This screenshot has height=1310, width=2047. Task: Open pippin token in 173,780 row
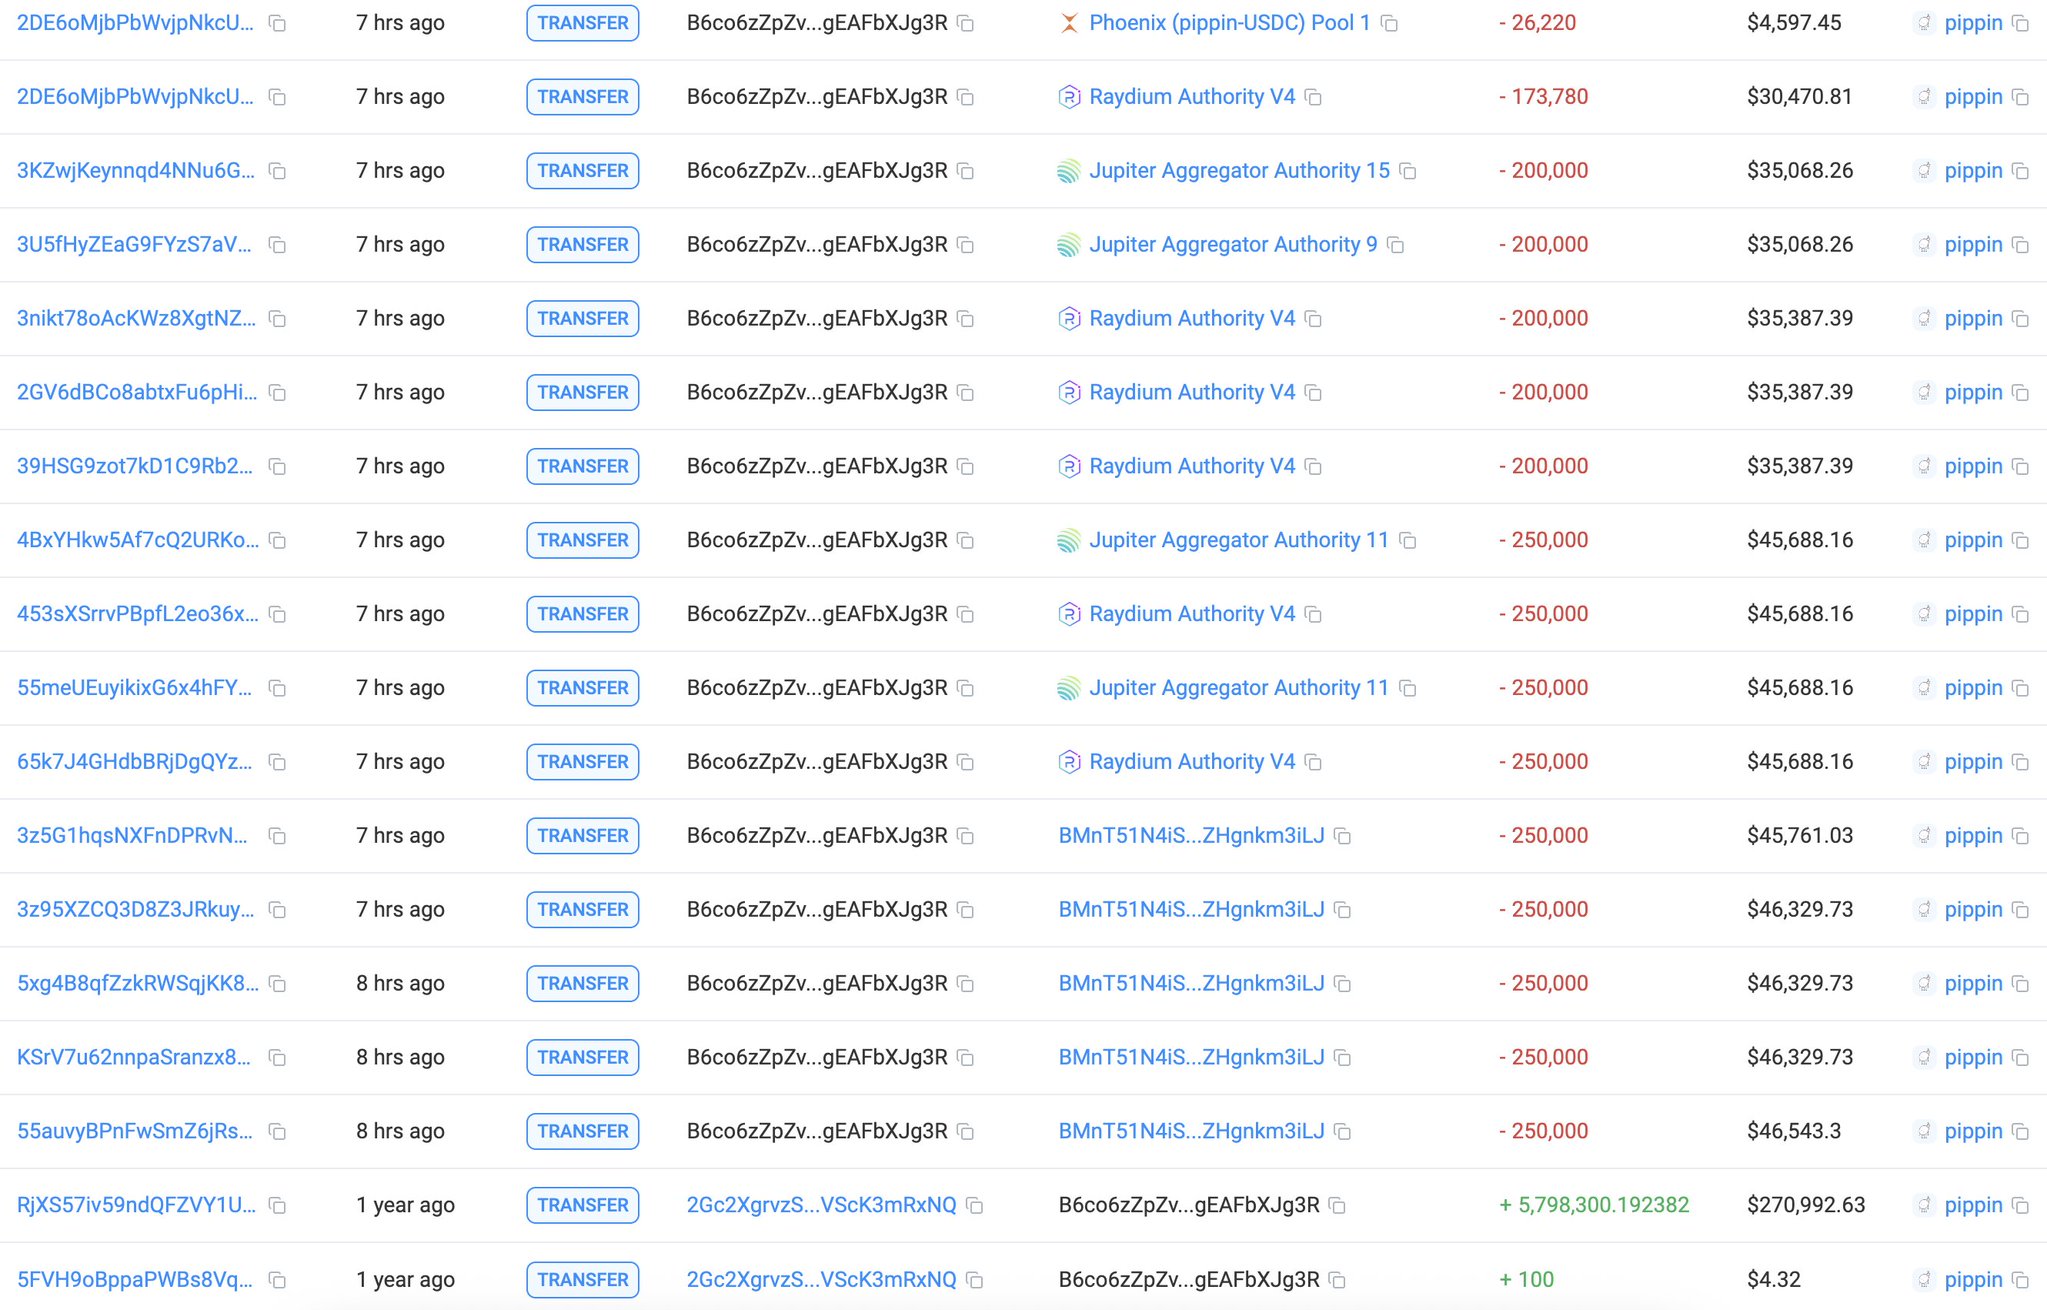point(1972,97)
